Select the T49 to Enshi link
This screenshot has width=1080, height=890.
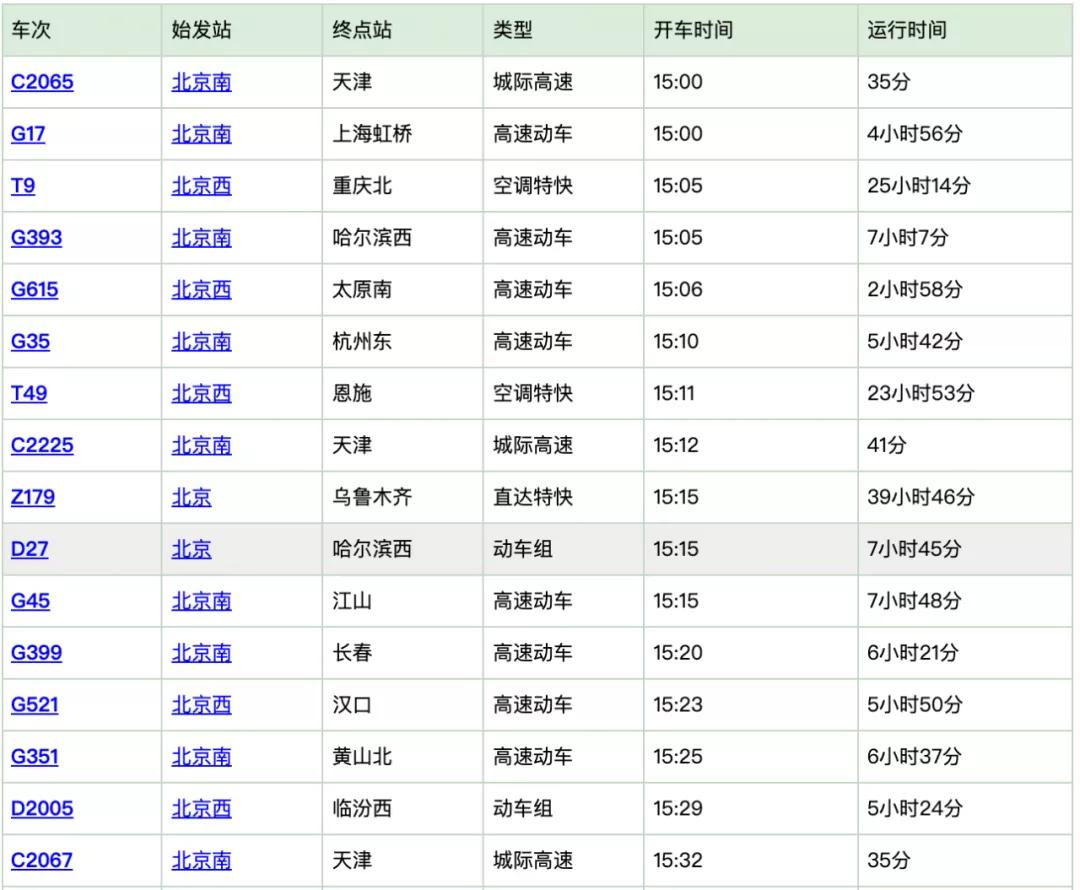[29, 393]
